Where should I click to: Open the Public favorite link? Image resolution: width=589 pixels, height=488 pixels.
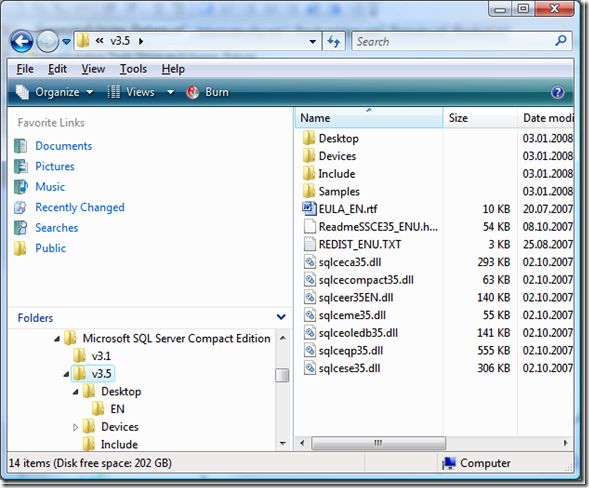50,248
